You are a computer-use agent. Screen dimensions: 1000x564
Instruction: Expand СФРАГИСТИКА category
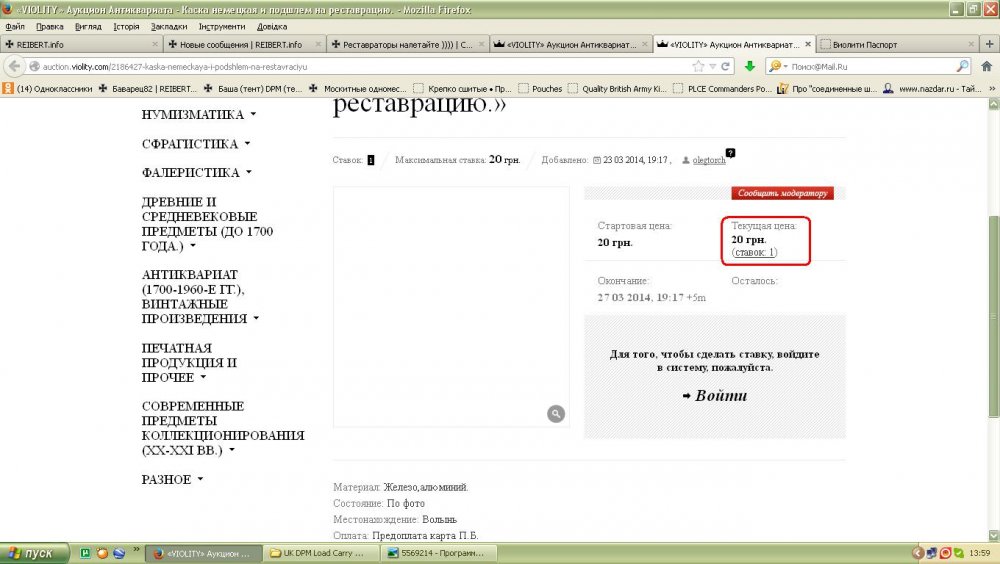[x=196, y=144]
